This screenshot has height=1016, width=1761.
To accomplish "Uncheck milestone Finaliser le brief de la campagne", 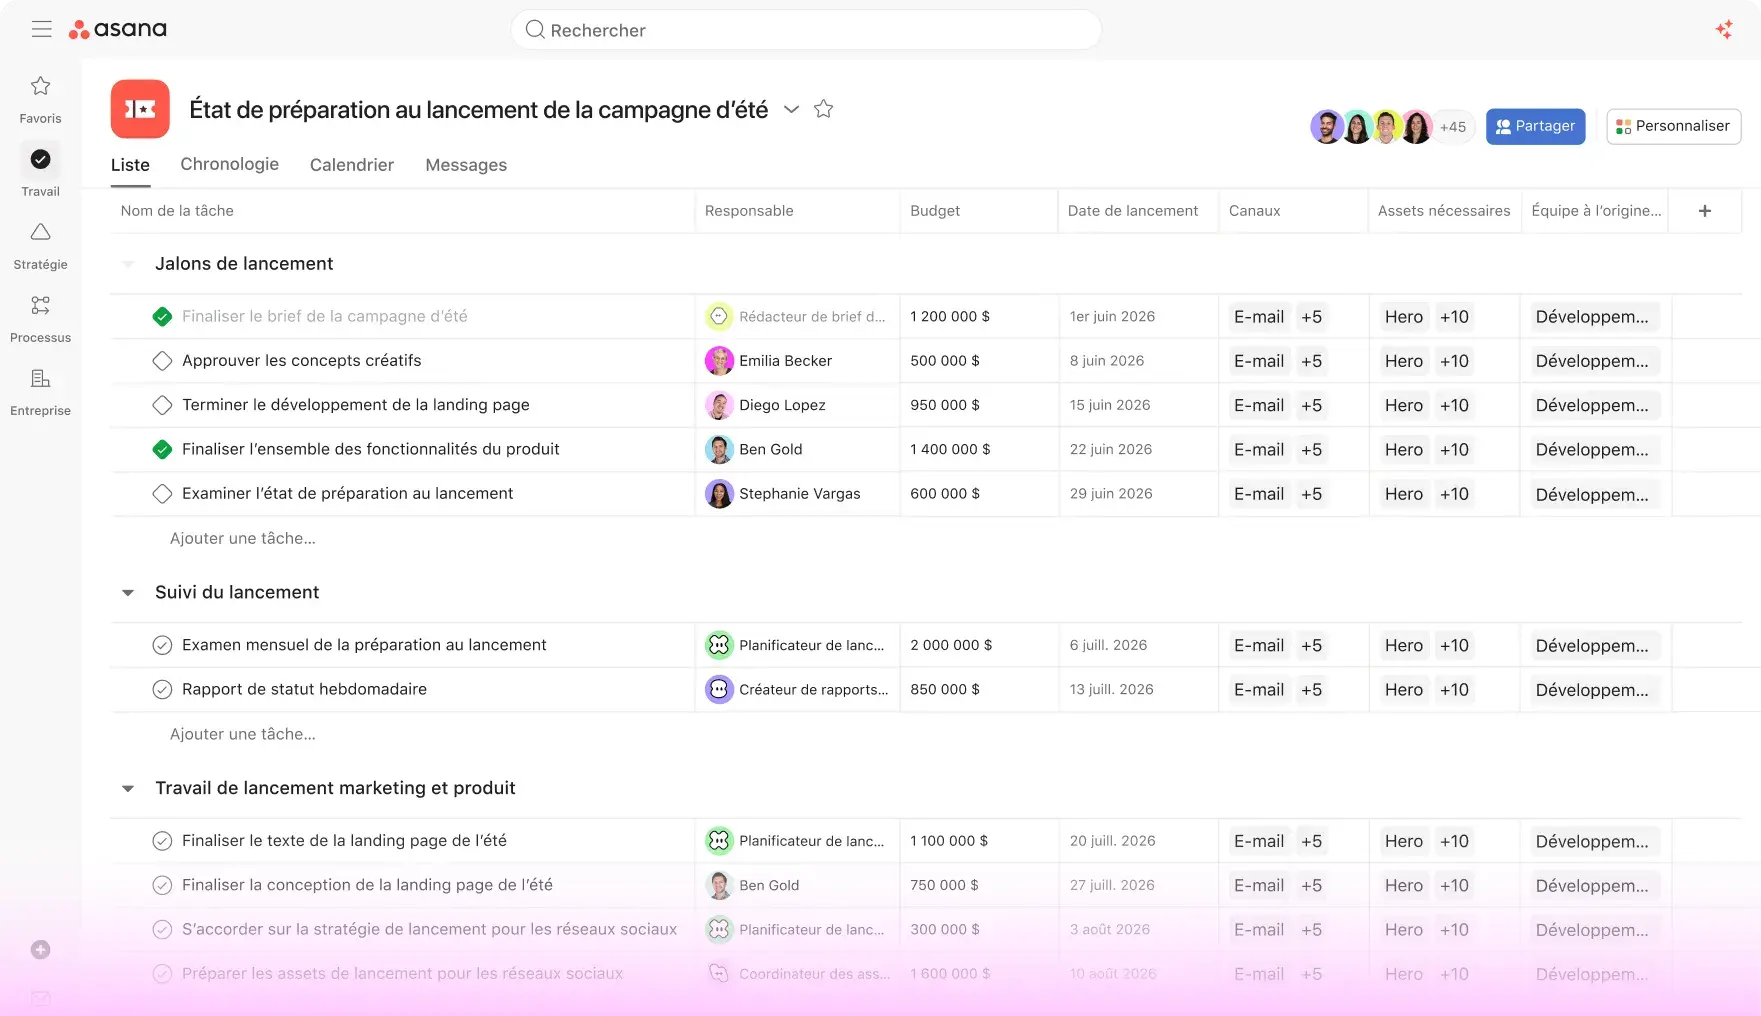I will coord(162,317).
